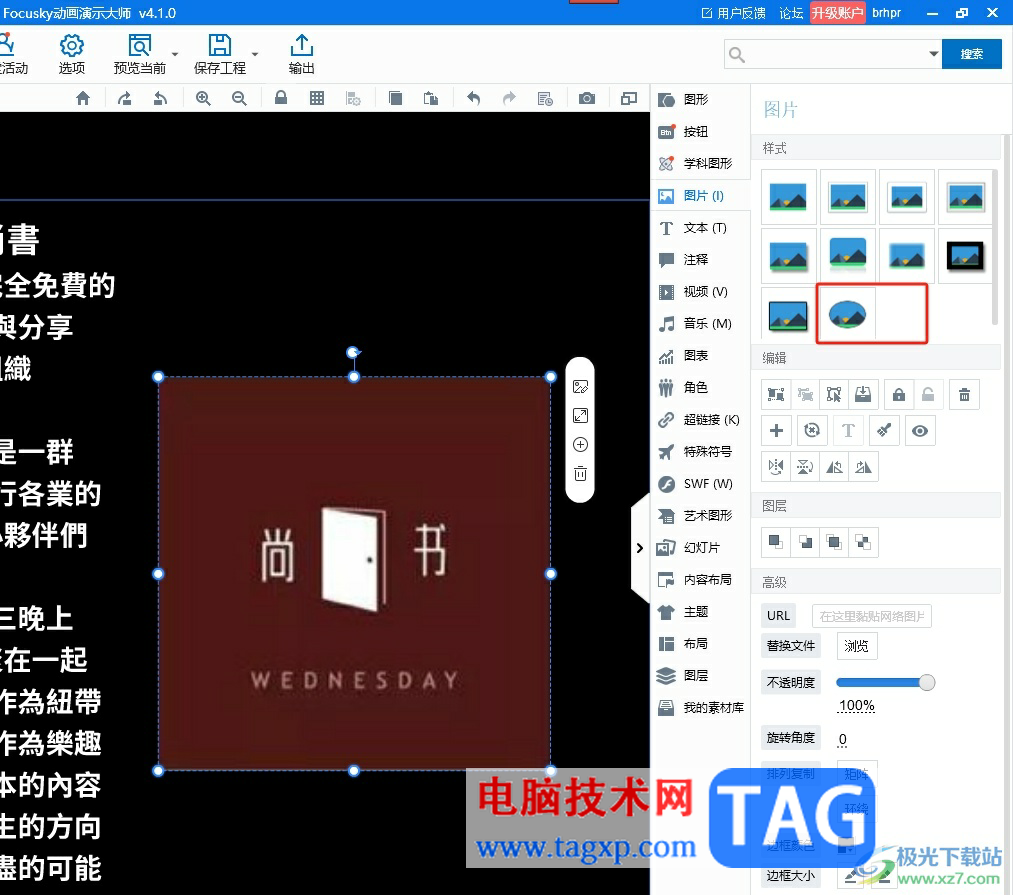Click the plus add icon in 编辑
Screen dimensions: 1013x895
pos(777,430)
